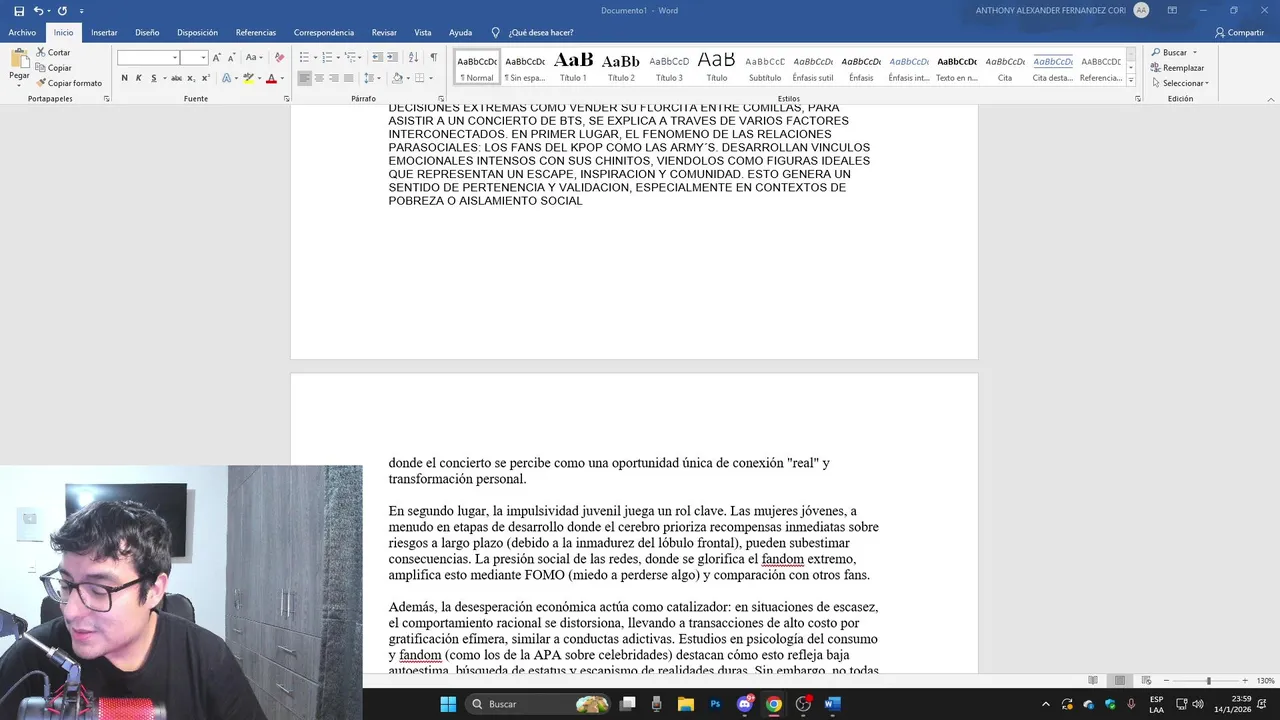Screen dimensions: 1280x720
Task: Apply paragraph shading paint bucket
Action: pos(397,78)
